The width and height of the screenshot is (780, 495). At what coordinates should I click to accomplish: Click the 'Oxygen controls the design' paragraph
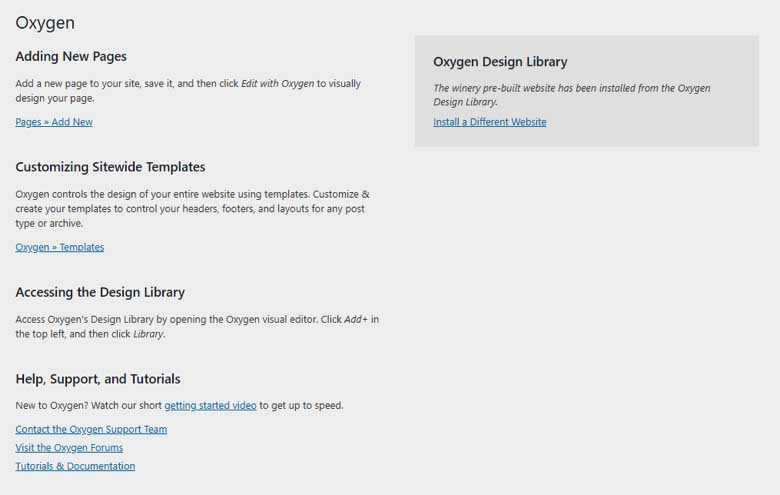point(193,208)
